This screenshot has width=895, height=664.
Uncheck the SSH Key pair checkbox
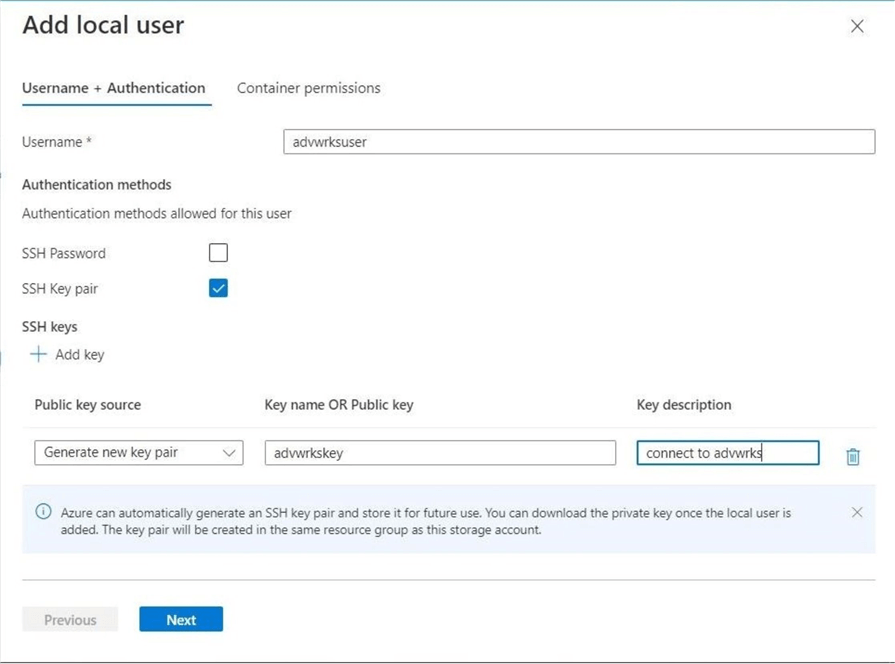click(x=218, y=288)
